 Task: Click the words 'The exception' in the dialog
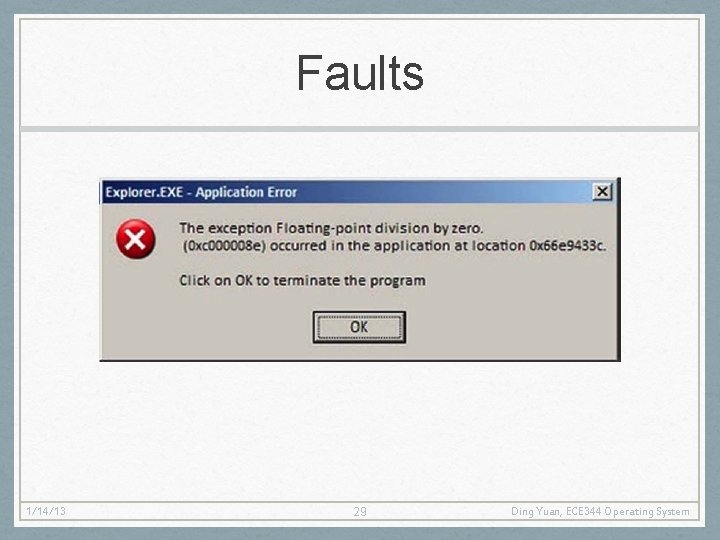point(225,228)
